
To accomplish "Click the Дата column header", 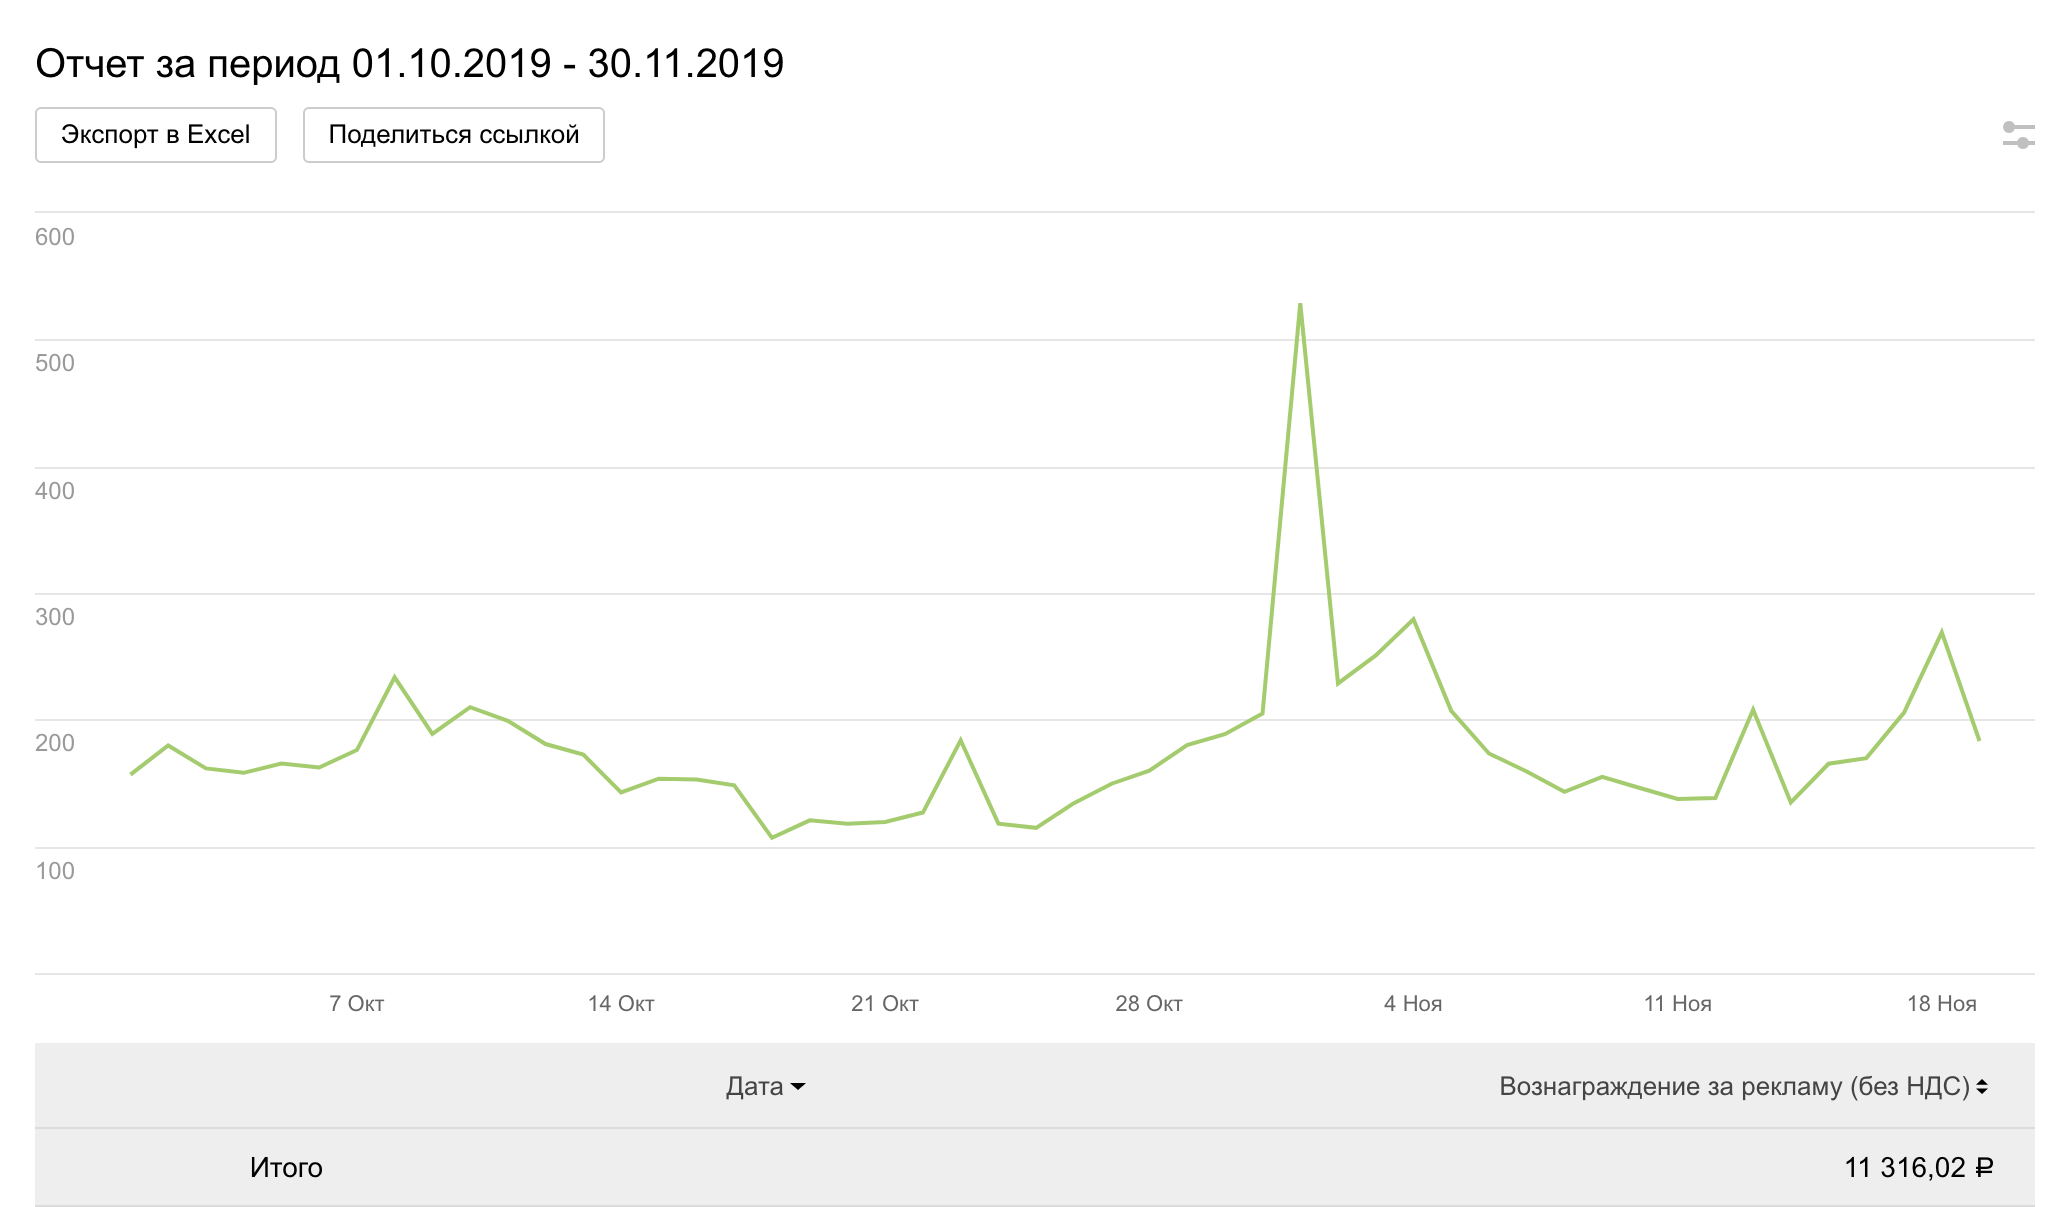I will point(754,1087).
